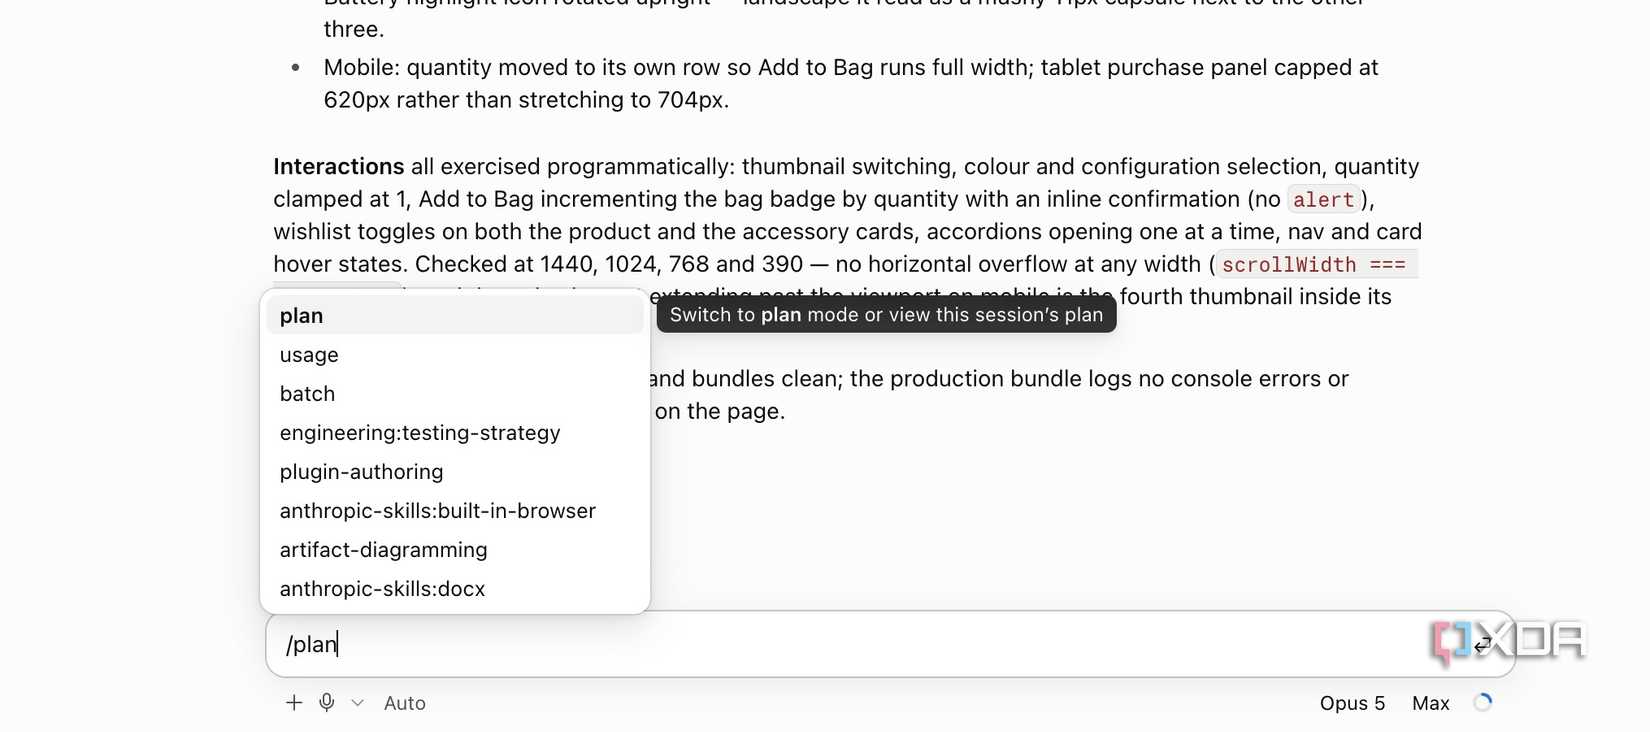Pick the artifact-diagramming skill

(455, 550)
